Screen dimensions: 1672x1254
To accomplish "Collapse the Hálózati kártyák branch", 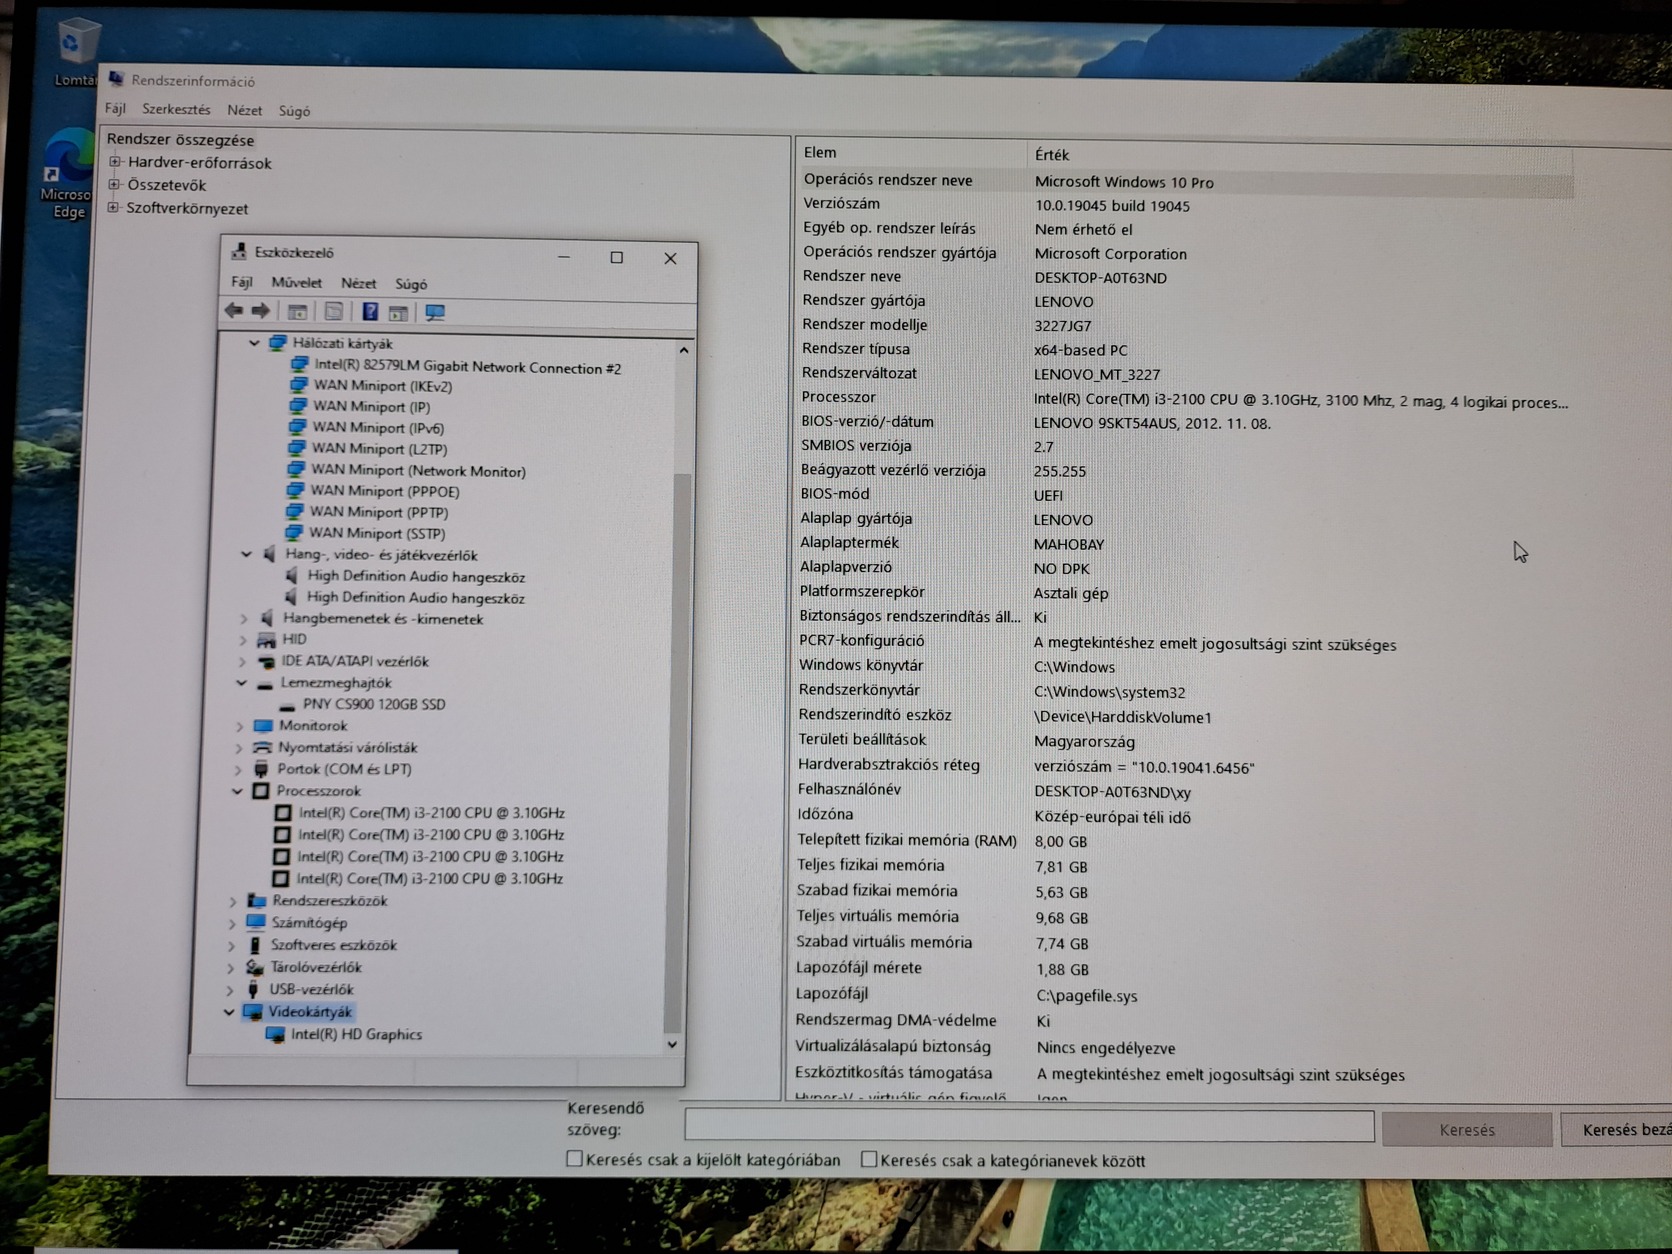I will pos(255,343).
